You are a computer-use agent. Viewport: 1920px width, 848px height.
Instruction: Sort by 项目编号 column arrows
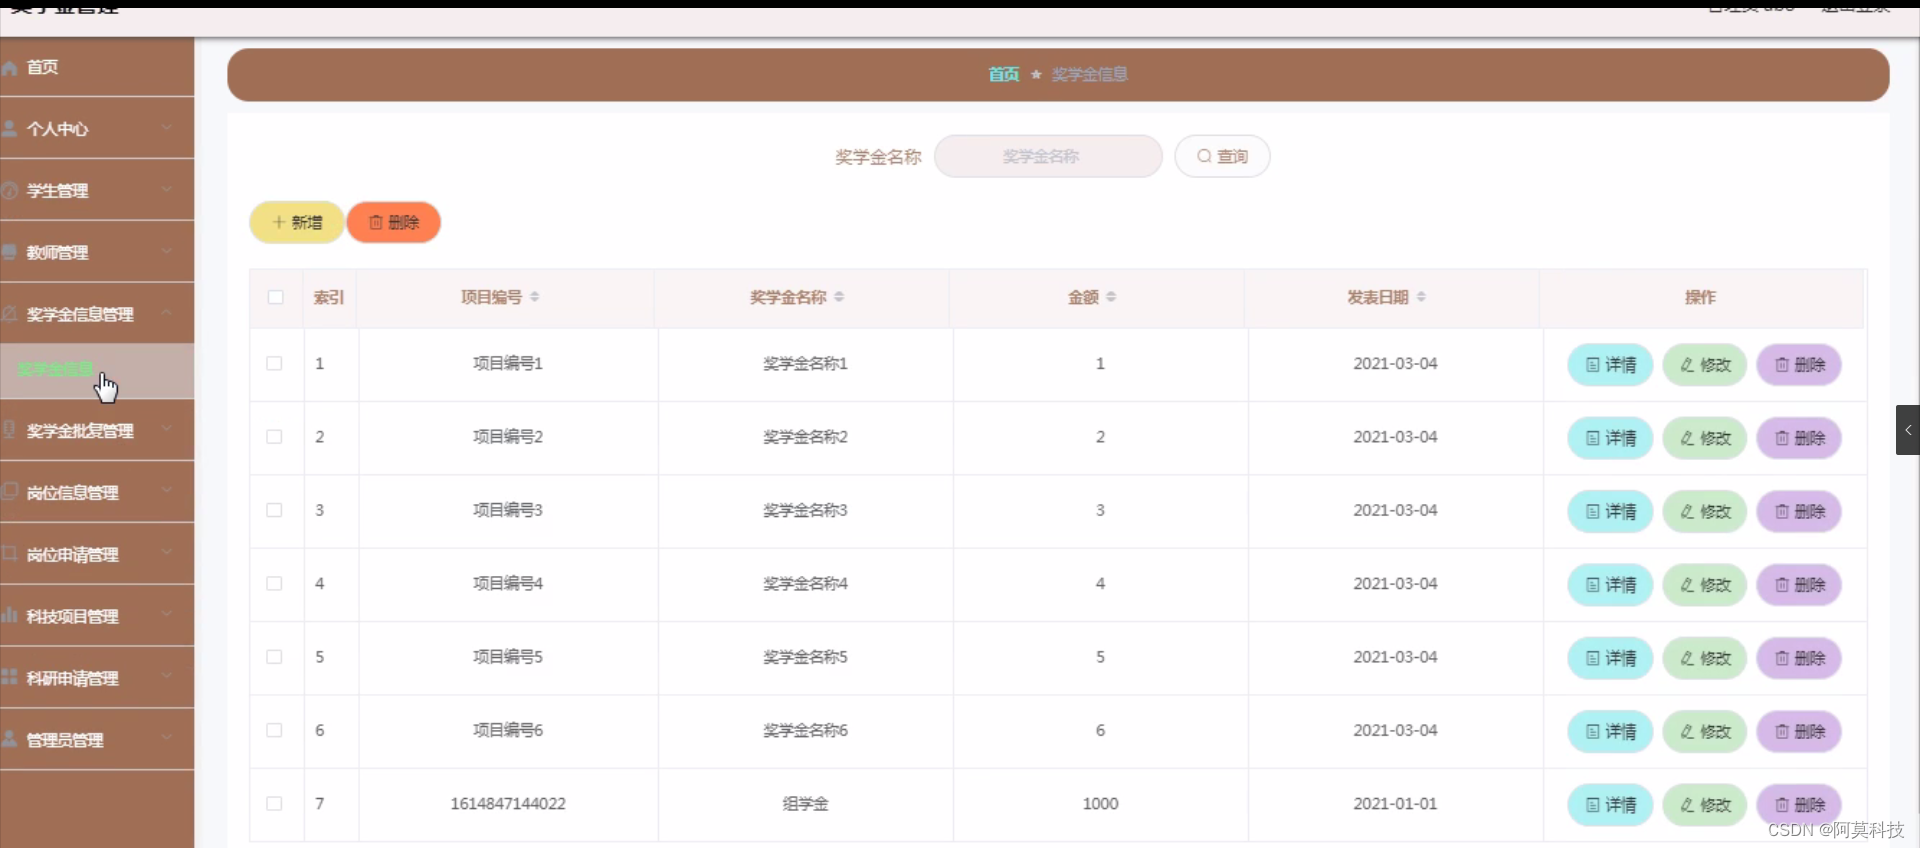click(x=535, y=297)
